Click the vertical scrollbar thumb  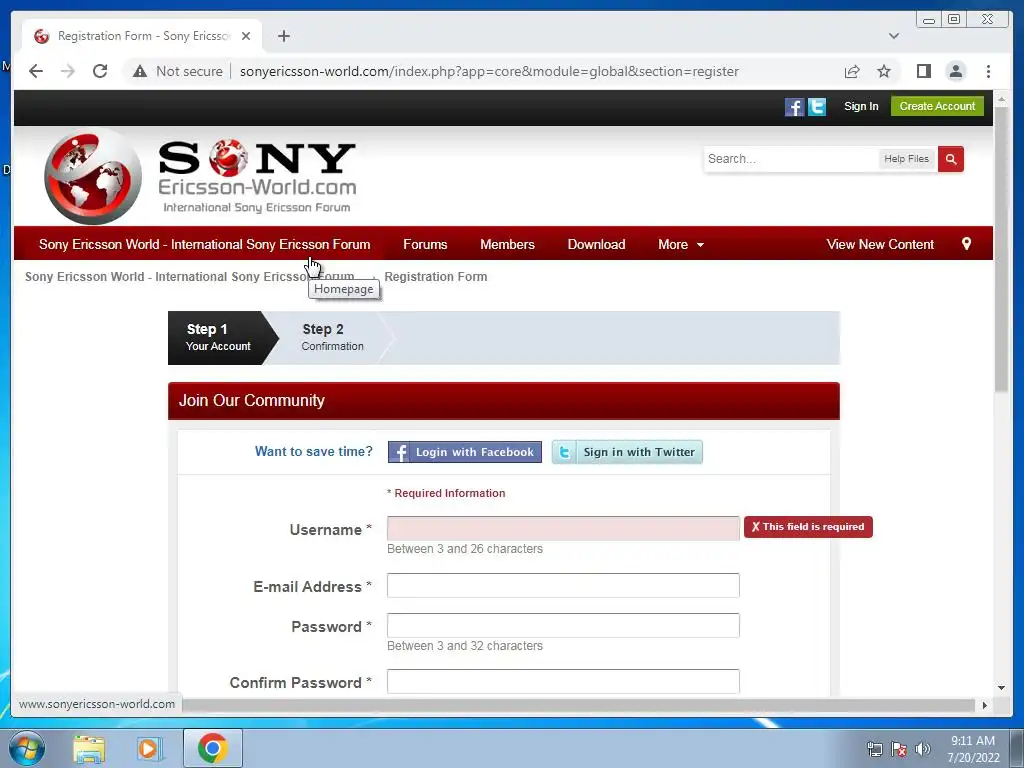[1001, 251]
